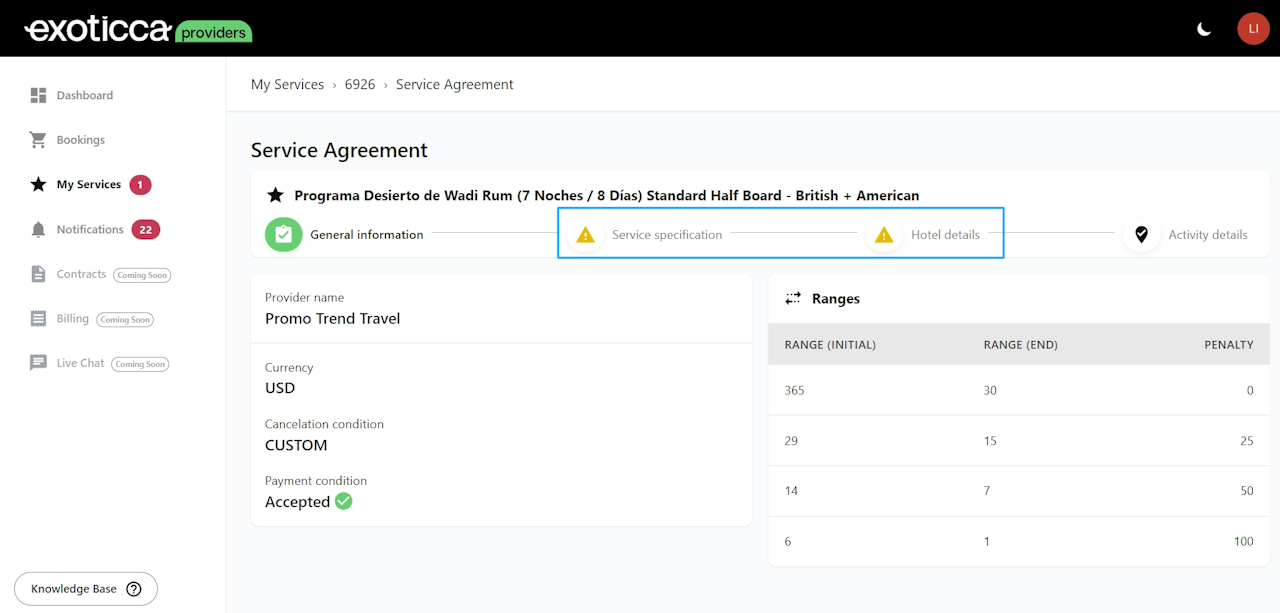
Task: Click the CUSTOM cancelation condition value
Action: pos(296,445)
